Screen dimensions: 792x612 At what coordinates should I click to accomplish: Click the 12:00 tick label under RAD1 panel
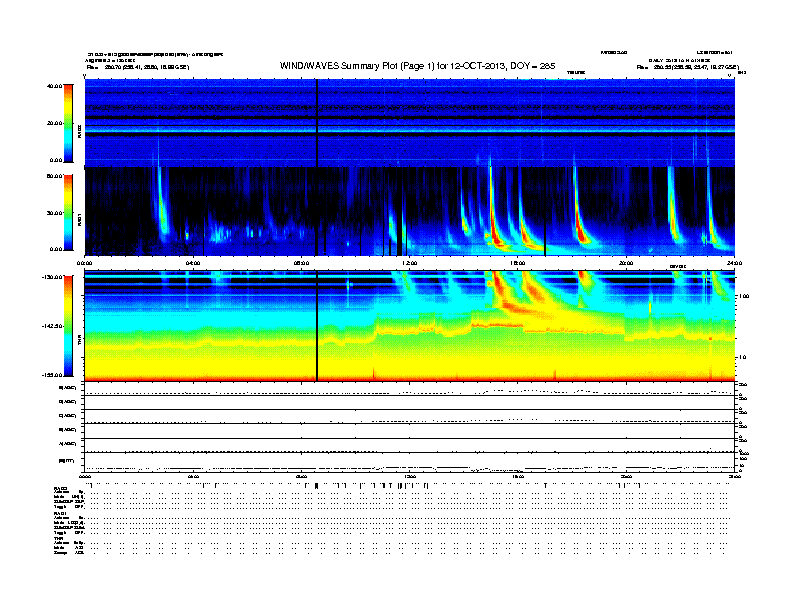click(410, 263)
